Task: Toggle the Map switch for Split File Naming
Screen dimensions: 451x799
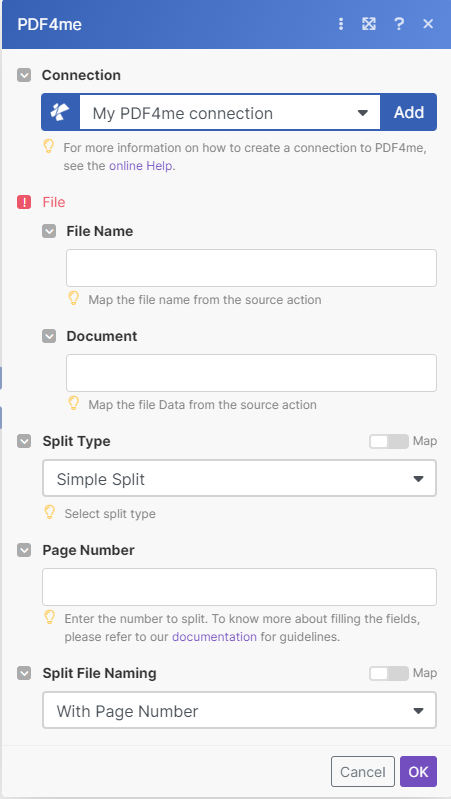Action: 389,673
